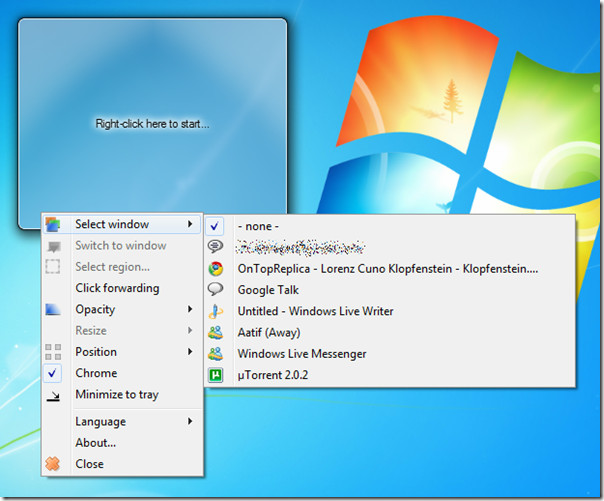Click the Chrome browser icon in window list
This screenshot has height=501, width=604.
coord(216,268)
